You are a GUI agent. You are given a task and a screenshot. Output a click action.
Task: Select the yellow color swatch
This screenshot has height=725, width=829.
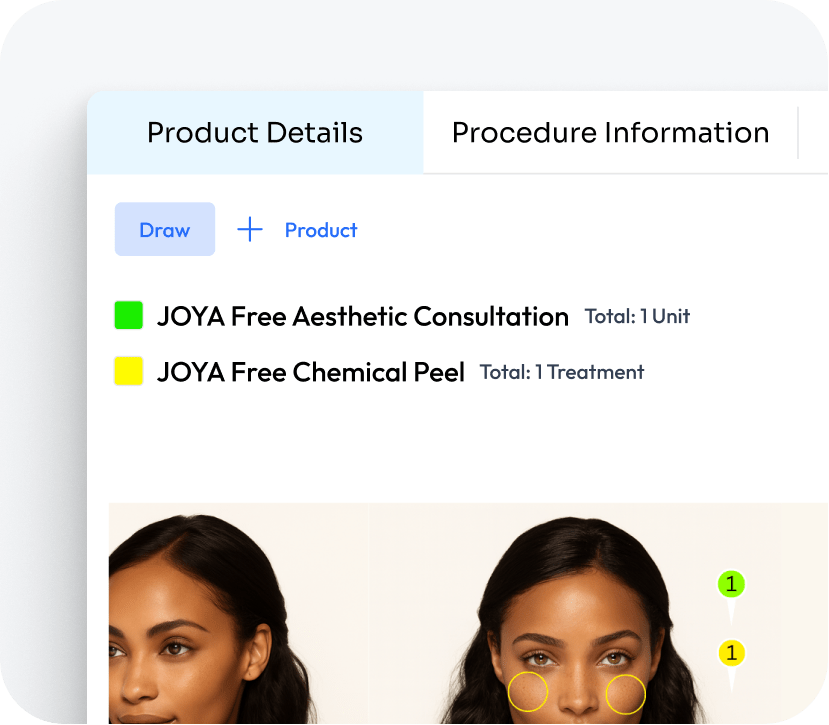click(x=129, y=372)
